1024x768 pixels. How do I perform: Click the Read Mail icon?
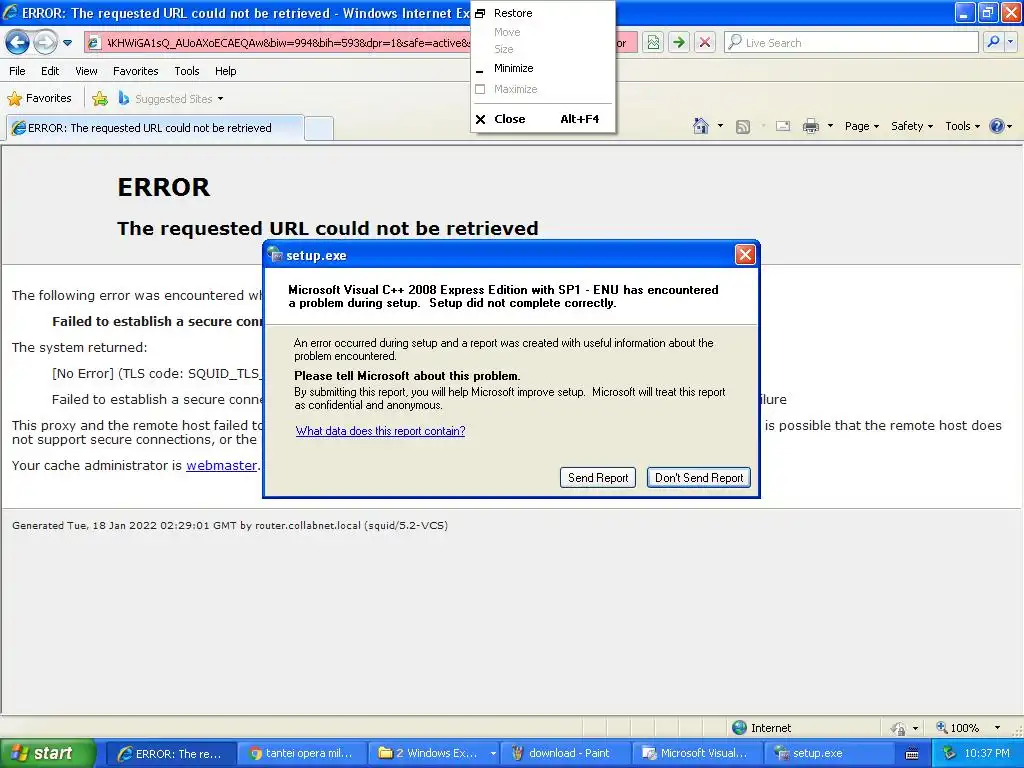(x=783, y=126)
